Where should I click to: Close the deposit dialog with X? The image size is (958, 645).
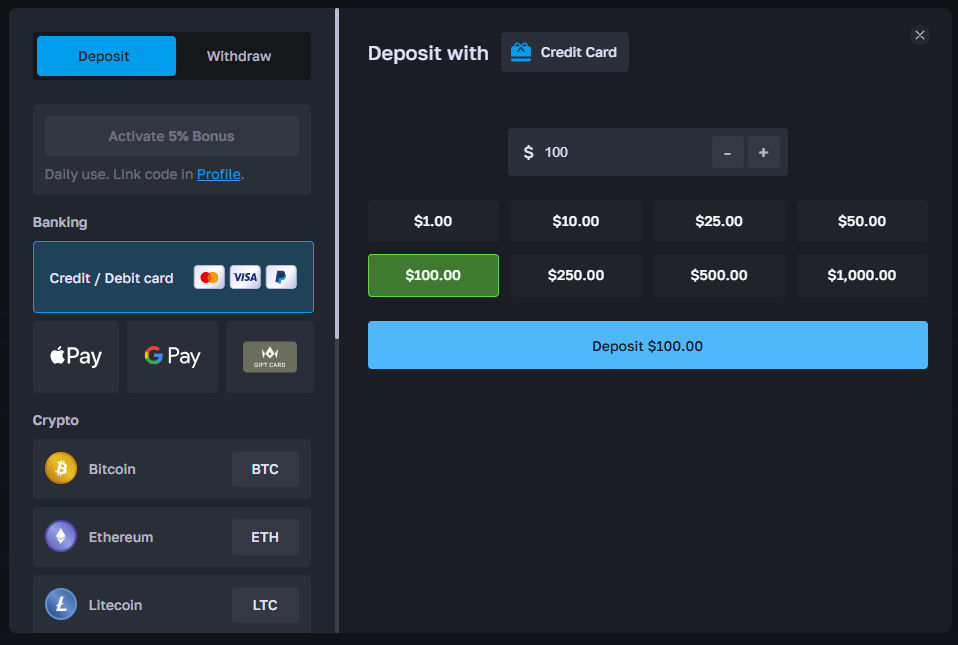click(920, 35)
